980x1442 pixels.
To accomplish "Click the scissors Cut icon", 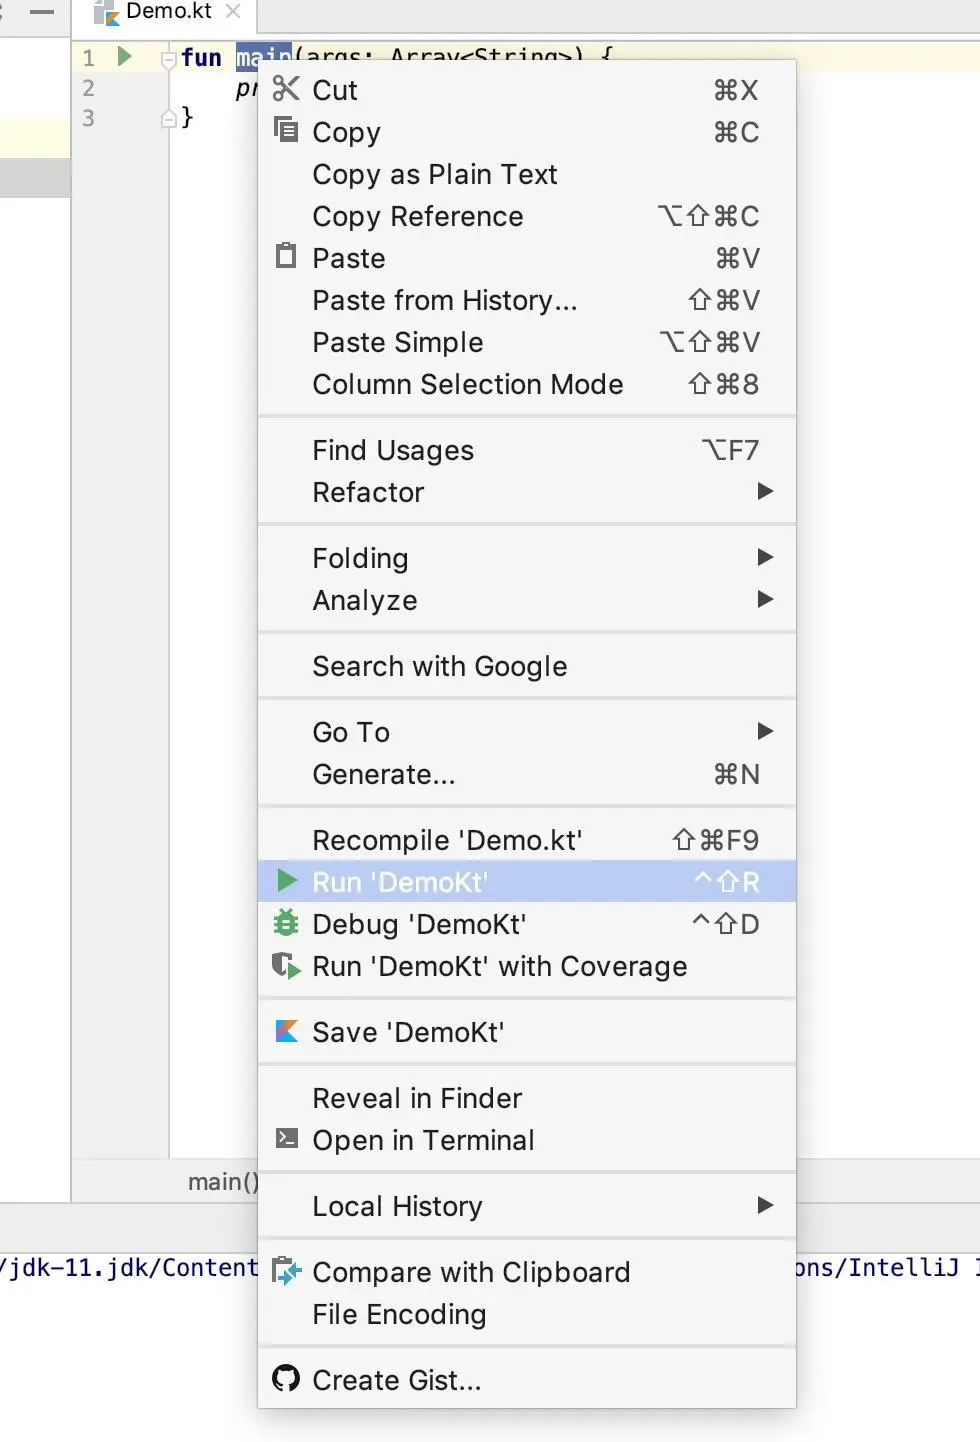I will pyautogui.click(x=286, y=89).
